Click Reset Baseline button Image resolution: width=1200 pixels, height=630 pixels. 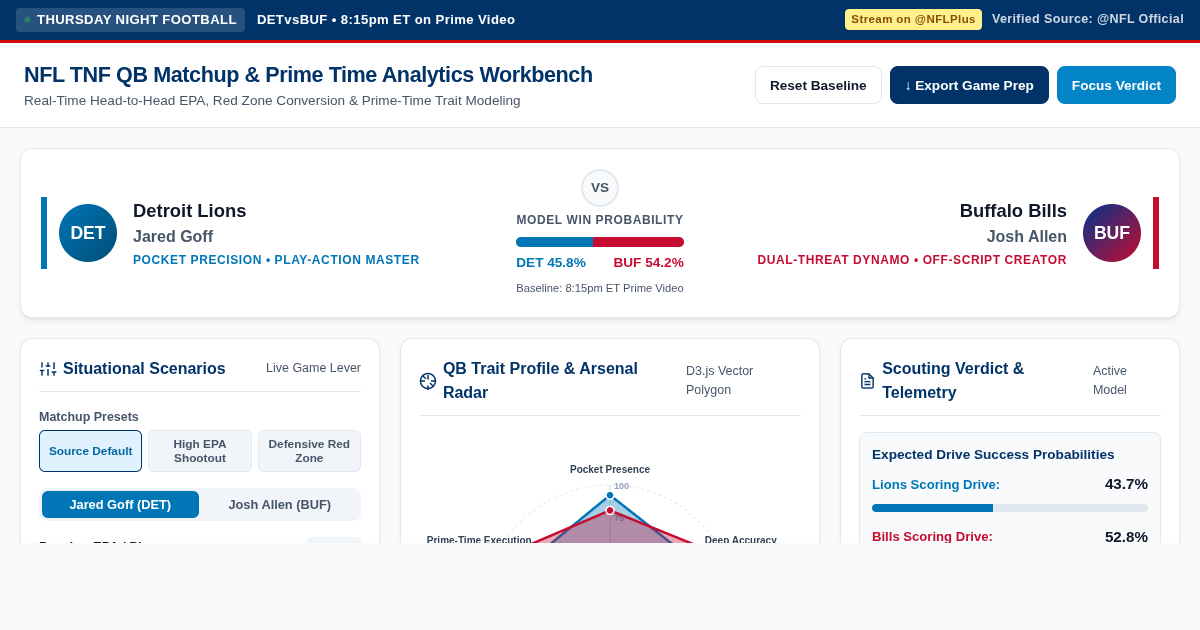(818, 85)
